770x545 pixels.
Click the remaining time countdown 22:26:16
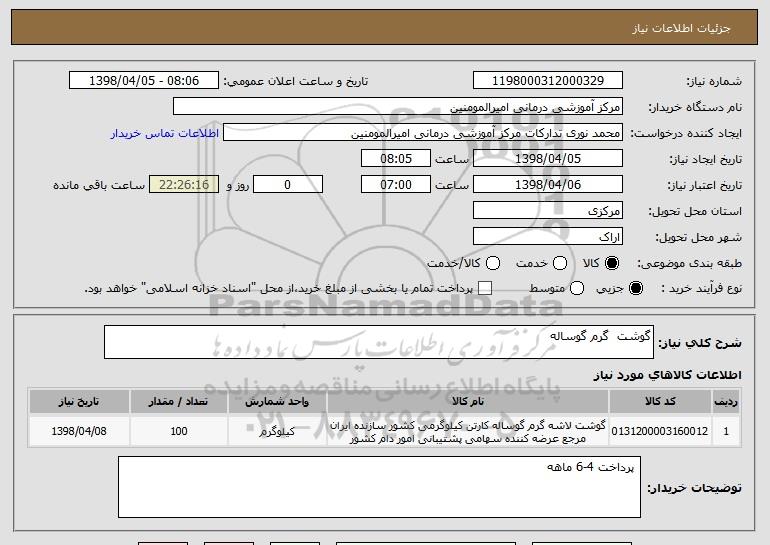(184, 185)
